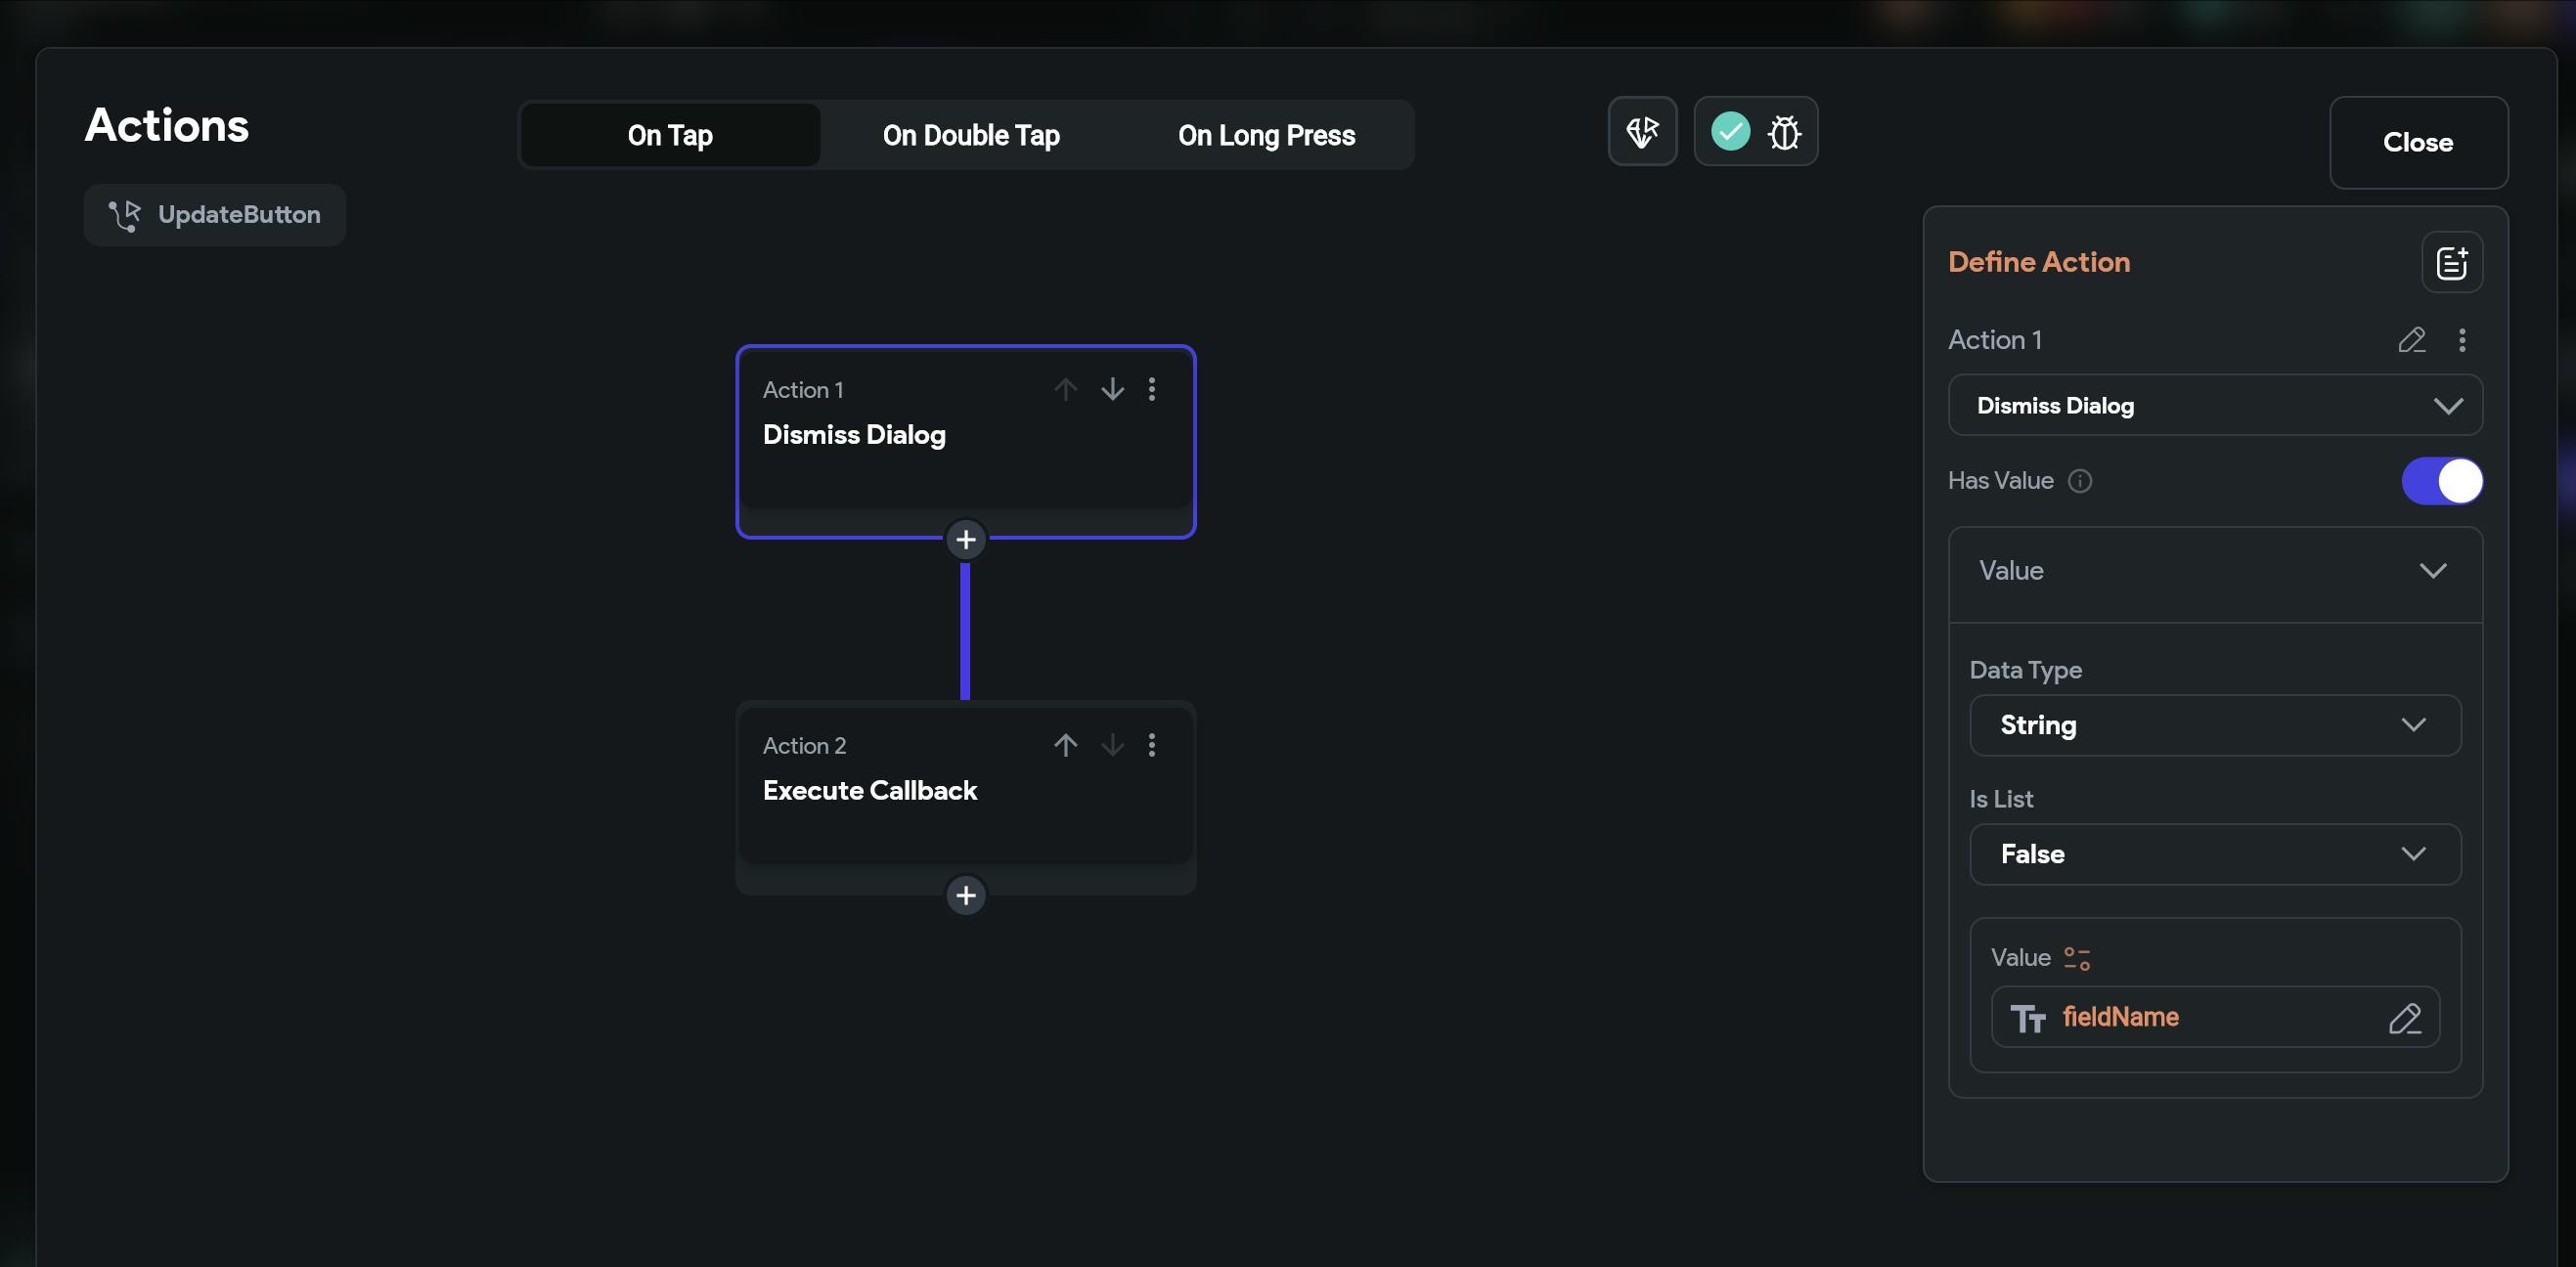Move Action 2 up with arrow icon
This screenshot has width=2576, height=1267.
1065,745
